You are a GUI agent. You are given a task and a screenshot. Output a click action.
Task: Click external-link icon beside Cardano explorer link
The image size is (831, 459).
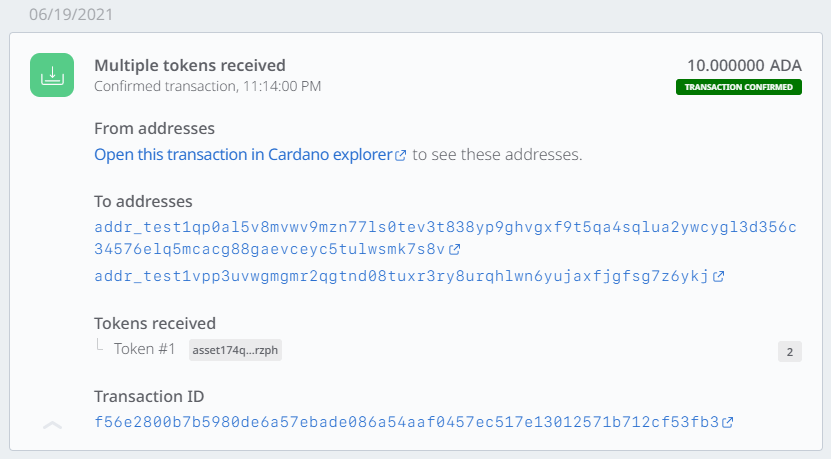[x=401, y=156]
